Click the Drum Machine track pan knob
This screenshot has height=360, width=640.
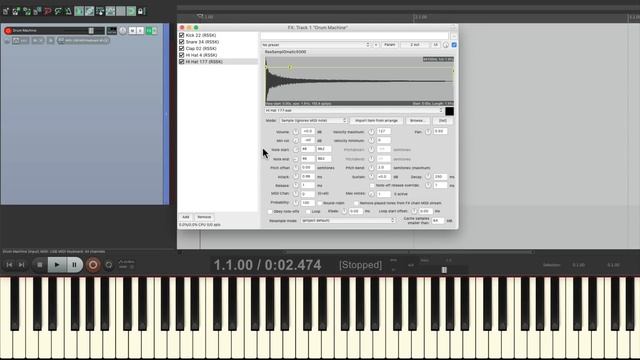point(122,30)
